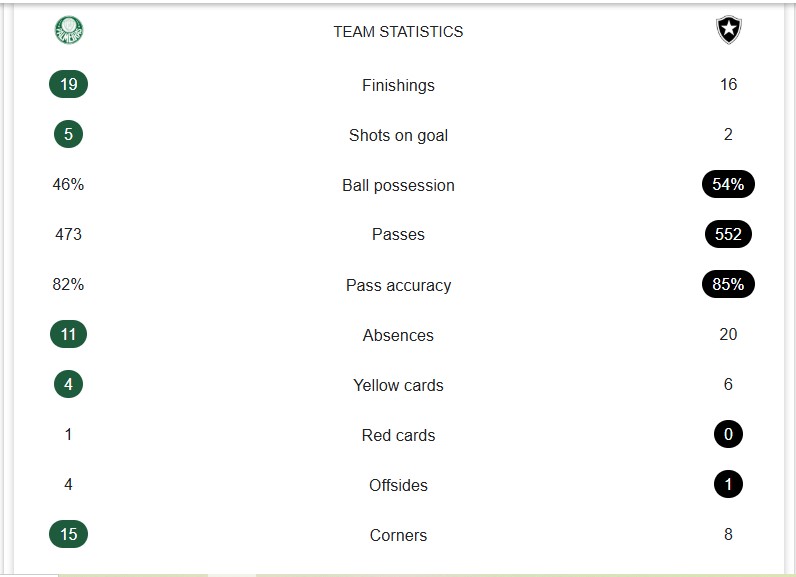This screenshot has height=577, width=796.
Task: Click the green 19 finishings badge
Action: (68, 85)
